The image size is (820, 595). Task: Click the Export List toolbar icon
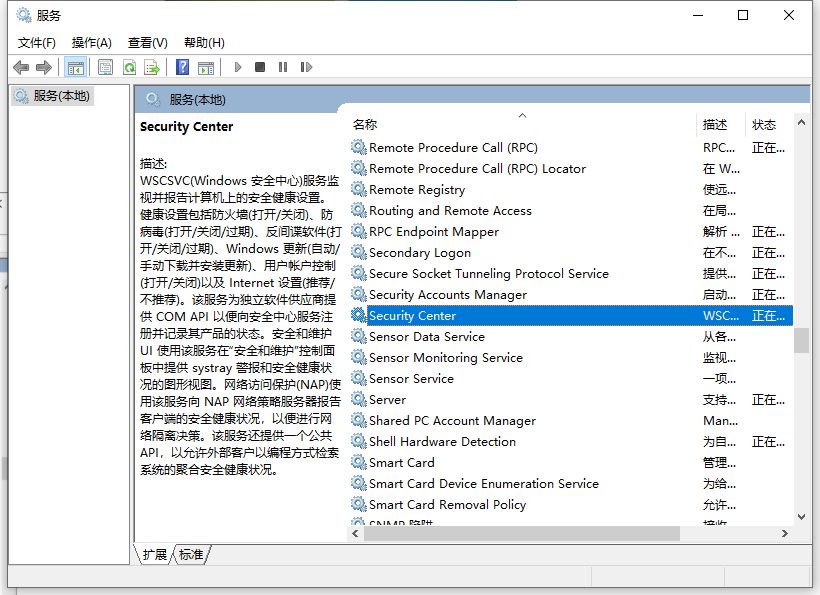[x=153, y=66]
